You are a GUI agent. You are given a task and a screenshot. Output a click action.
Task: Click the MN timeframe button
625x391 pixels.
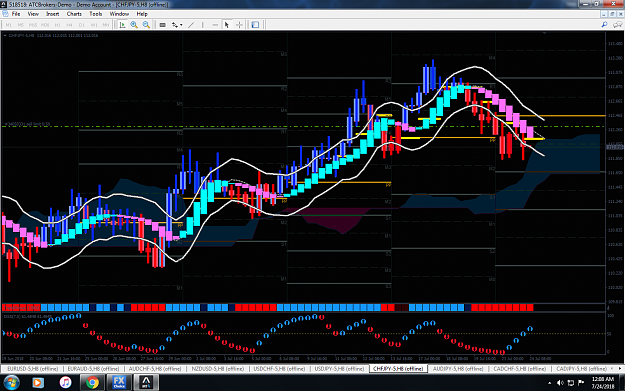pyautogui.click(x=106, y=25)
